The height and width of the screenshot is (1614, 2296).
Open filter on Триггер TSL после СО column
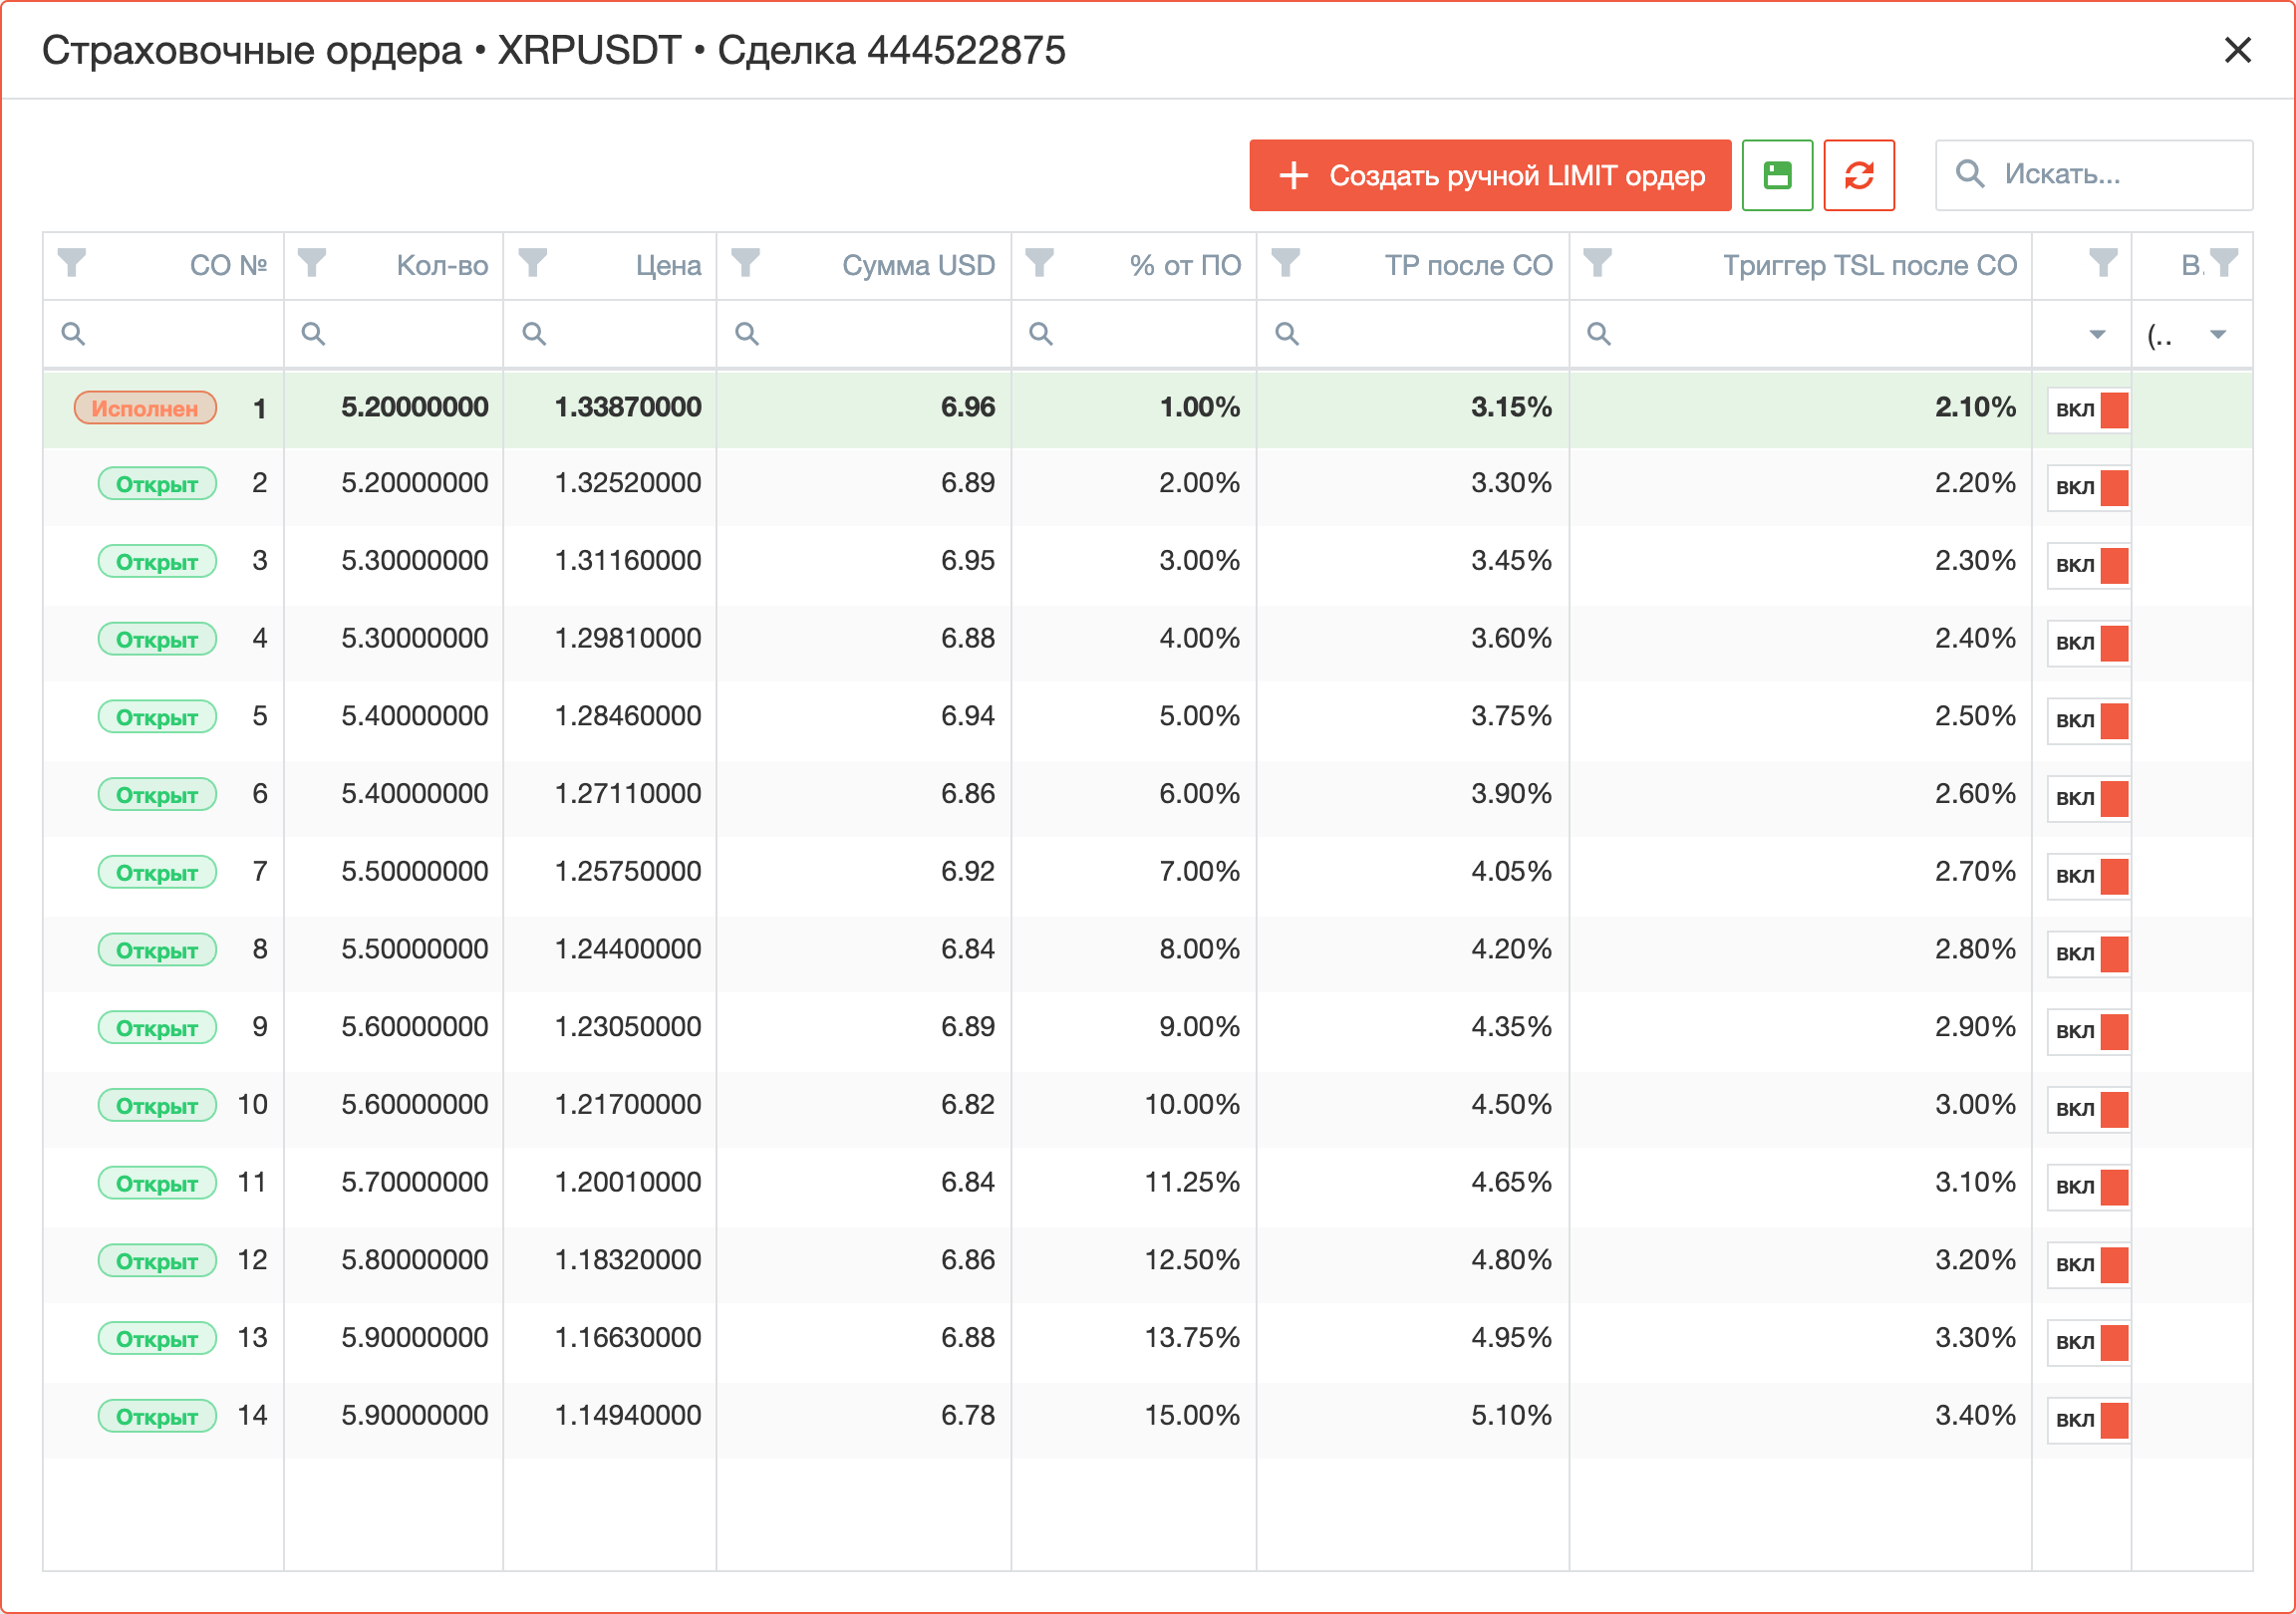(x=1598, y=263)
